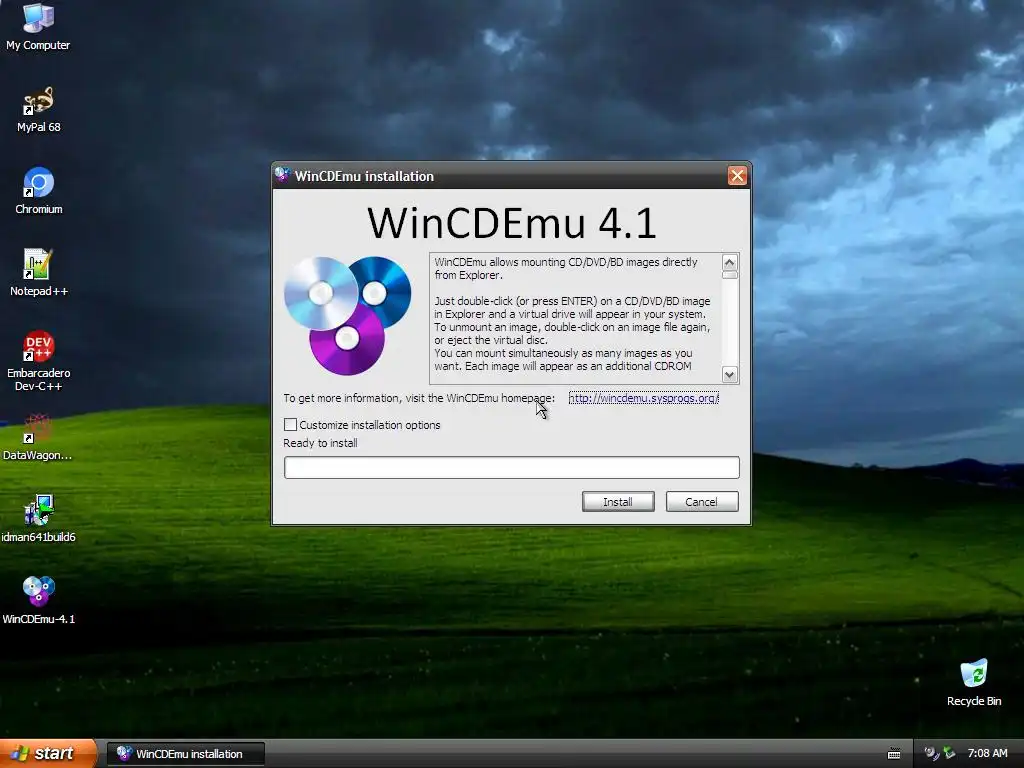Open Embarcadero Dev-C++ shortcut

click(x=39, y=360)
